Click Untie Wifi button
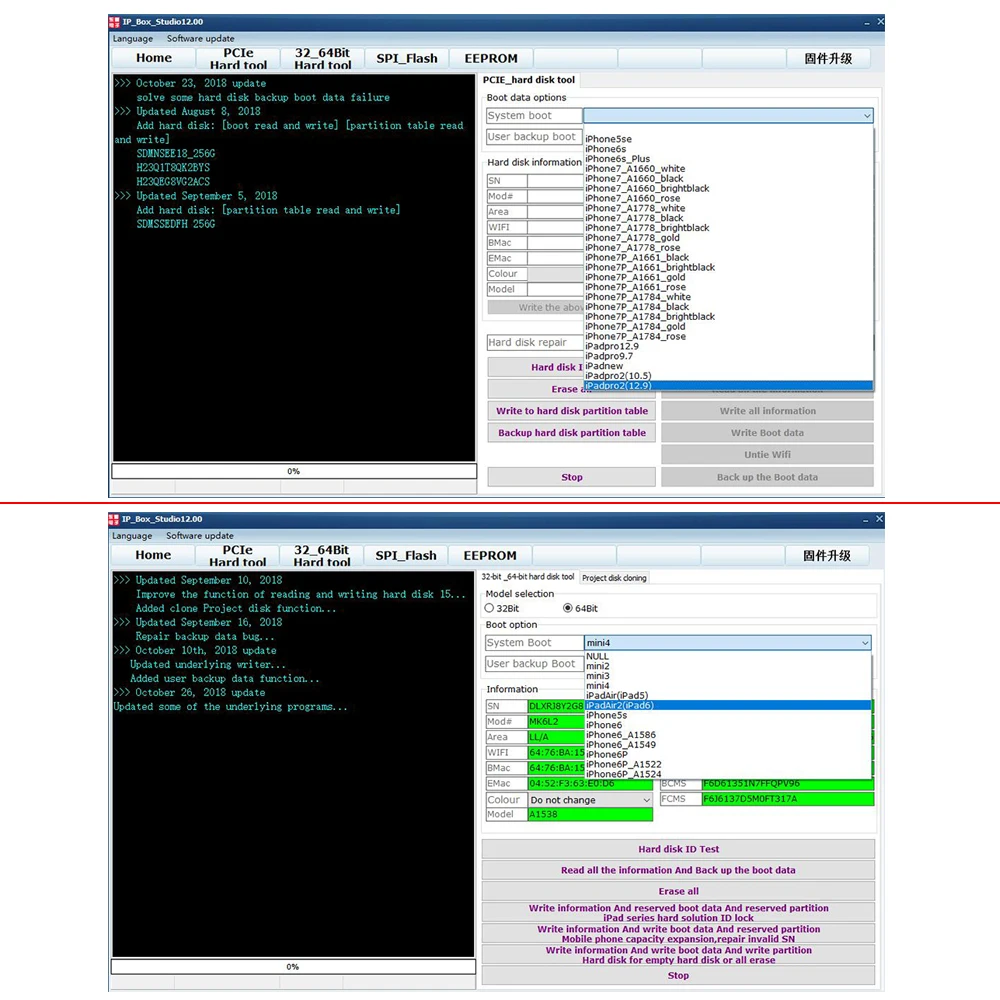The image size is (1000, 1000). click(x=768, y=455)
